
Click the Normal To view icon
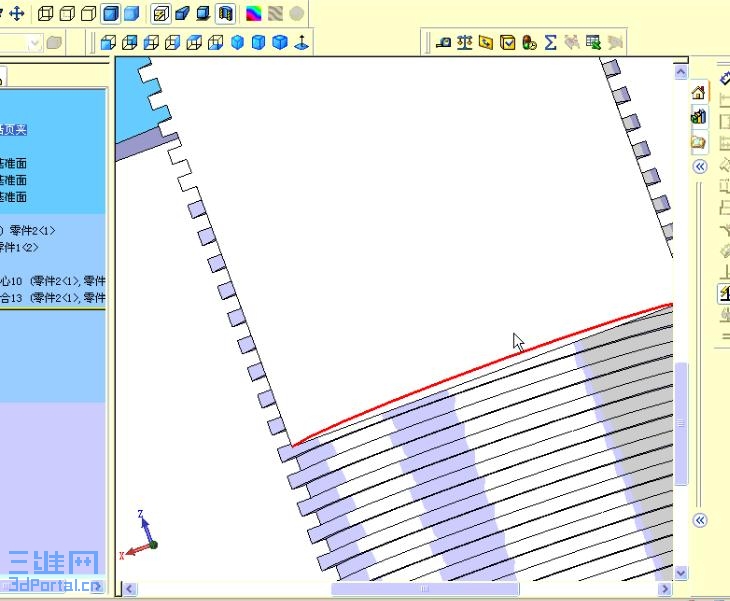[x=302, y=43]
